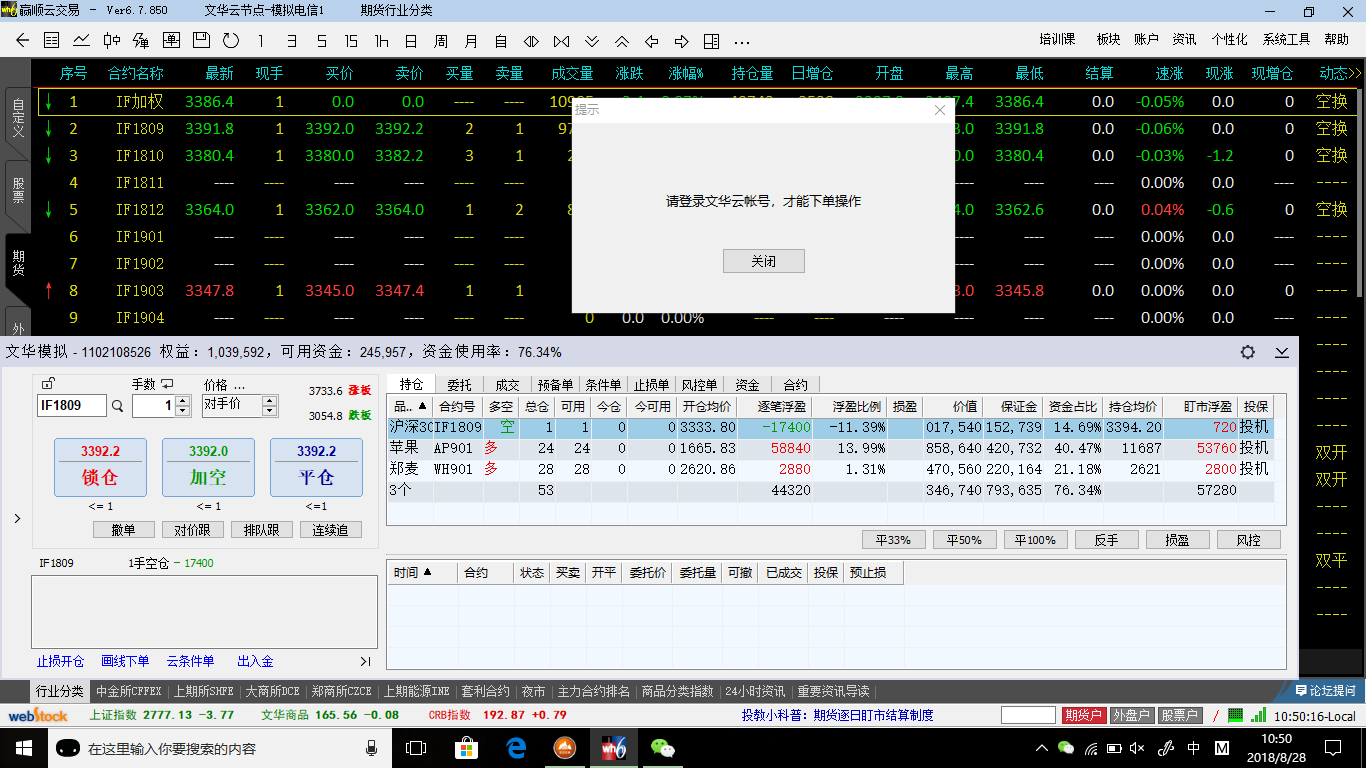The width and height of the screenshot is (1366, 768).
Task: Click the refresh icon in the toolbar
Action: [x=231, y=41]
